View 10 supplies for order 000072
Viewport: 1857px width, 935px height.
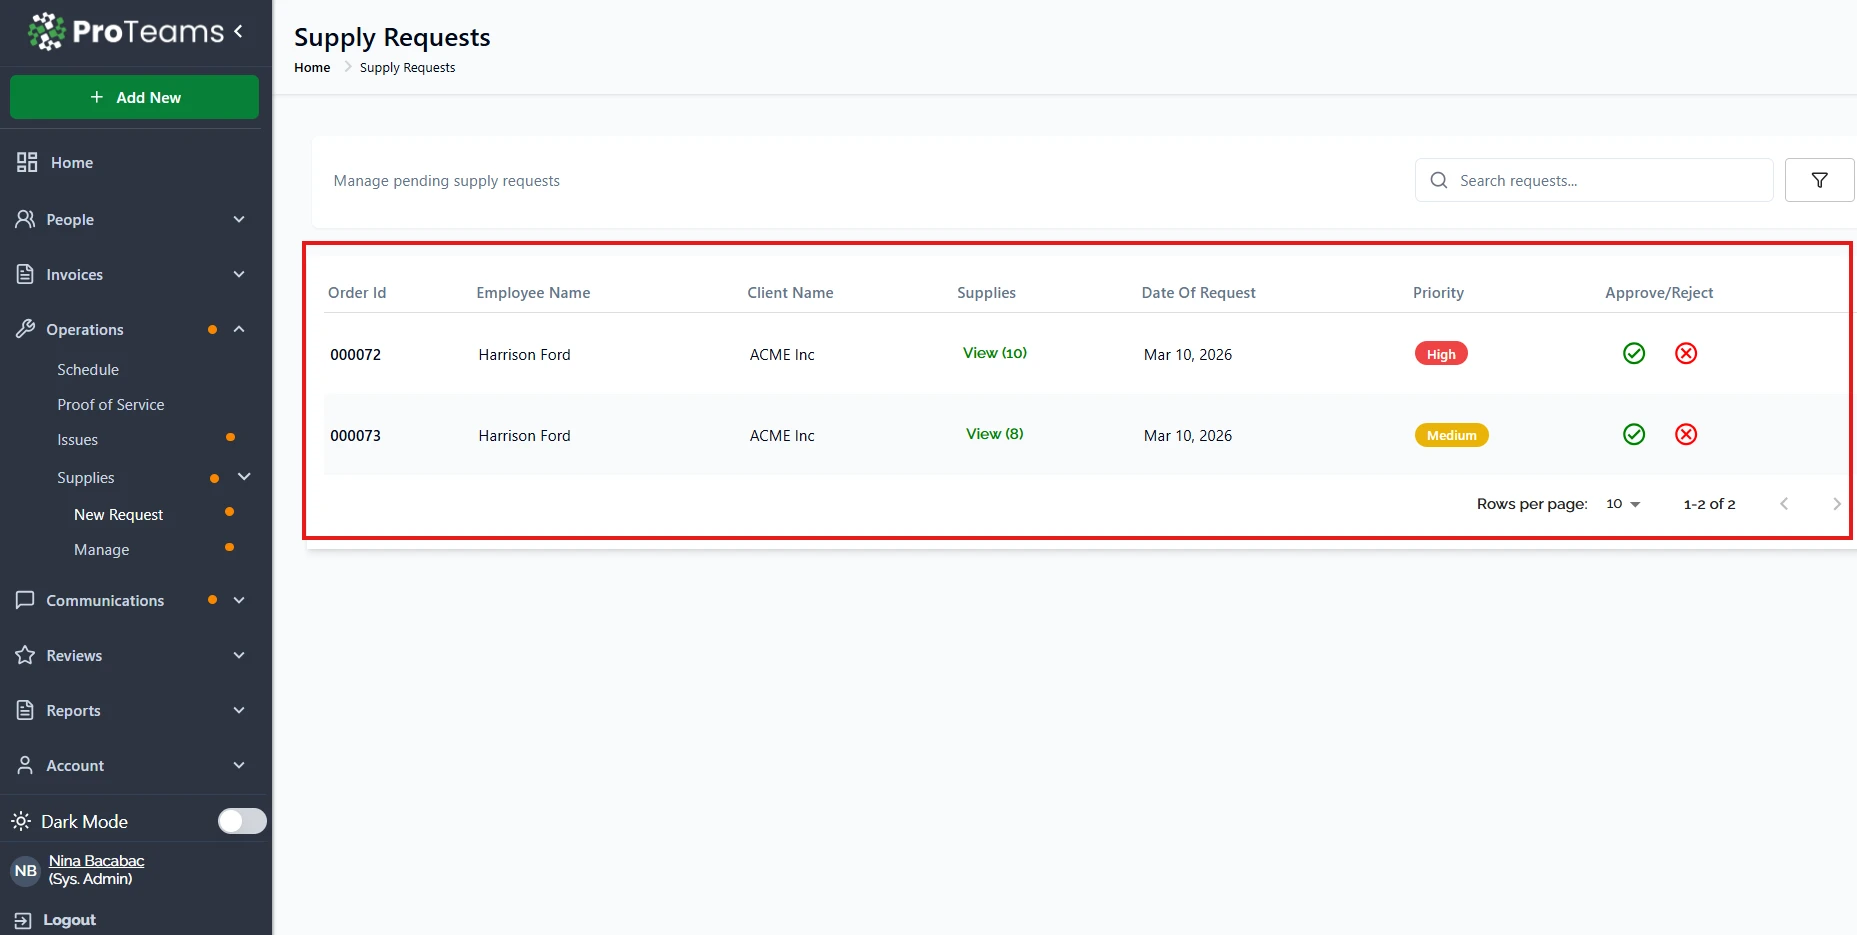click(x=994, y=353)
